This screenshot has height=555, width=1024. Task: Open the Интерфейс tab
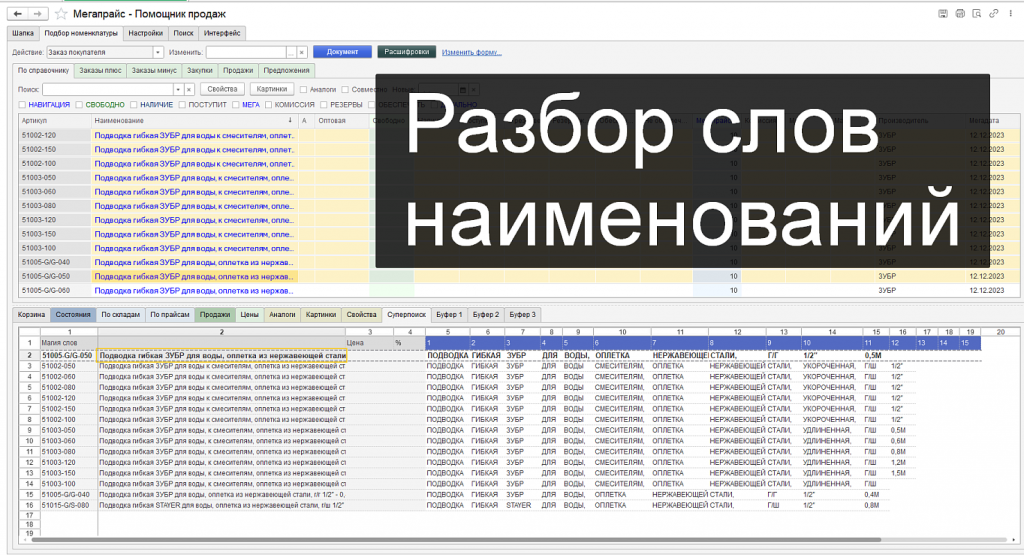pyautogui.click(x=222, y=33)
